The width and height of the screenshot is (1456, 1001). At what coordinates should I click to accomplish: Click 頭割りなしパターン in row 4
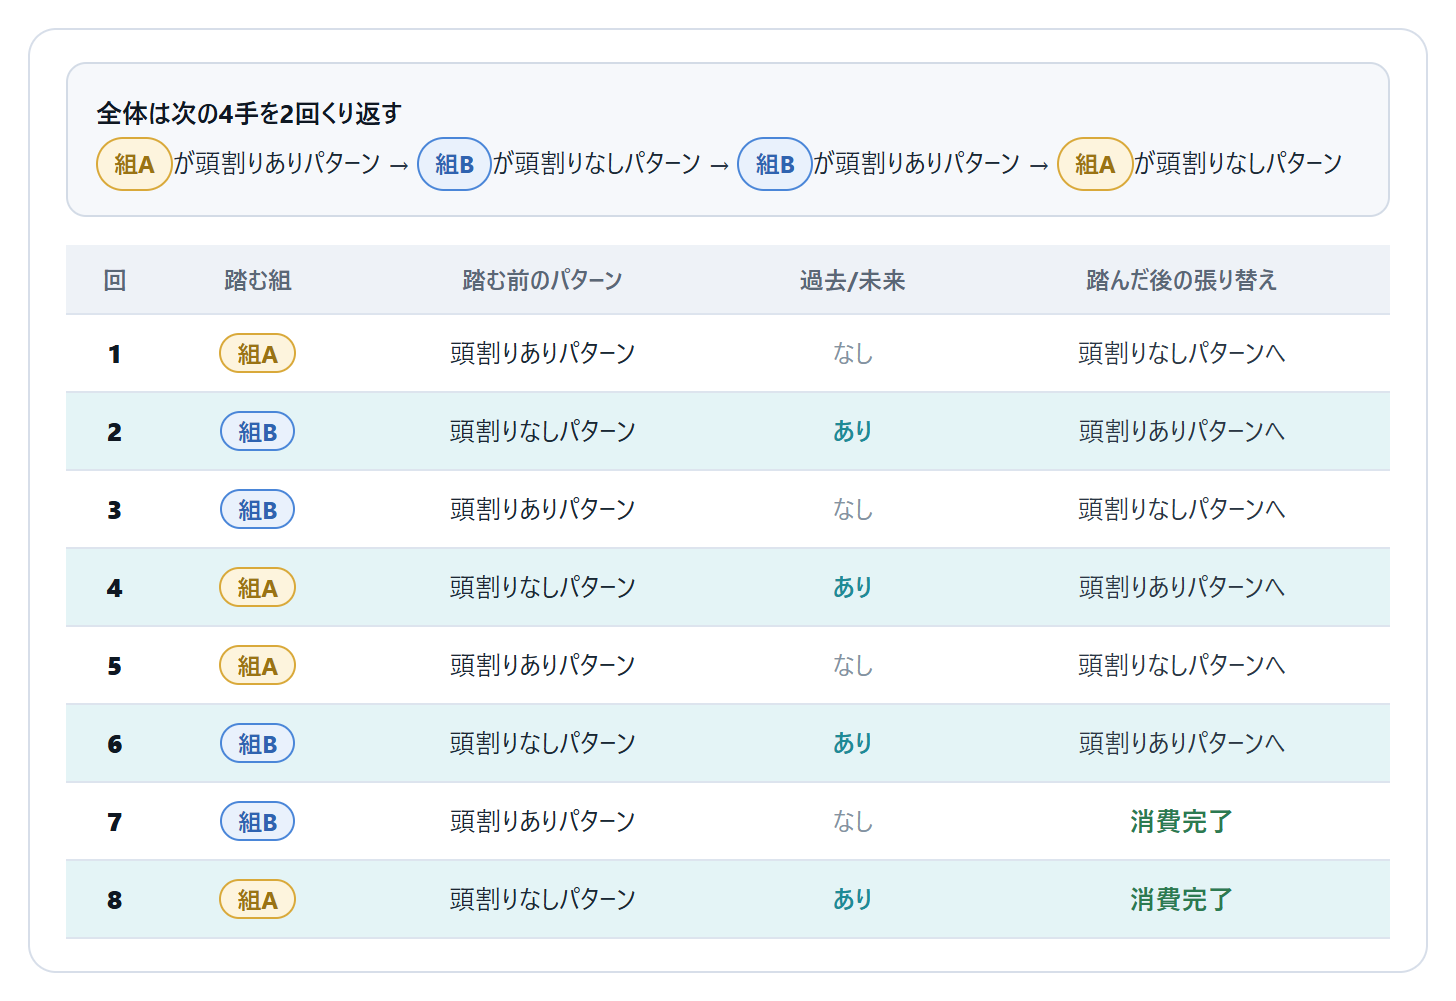click(x=542, y=587)
